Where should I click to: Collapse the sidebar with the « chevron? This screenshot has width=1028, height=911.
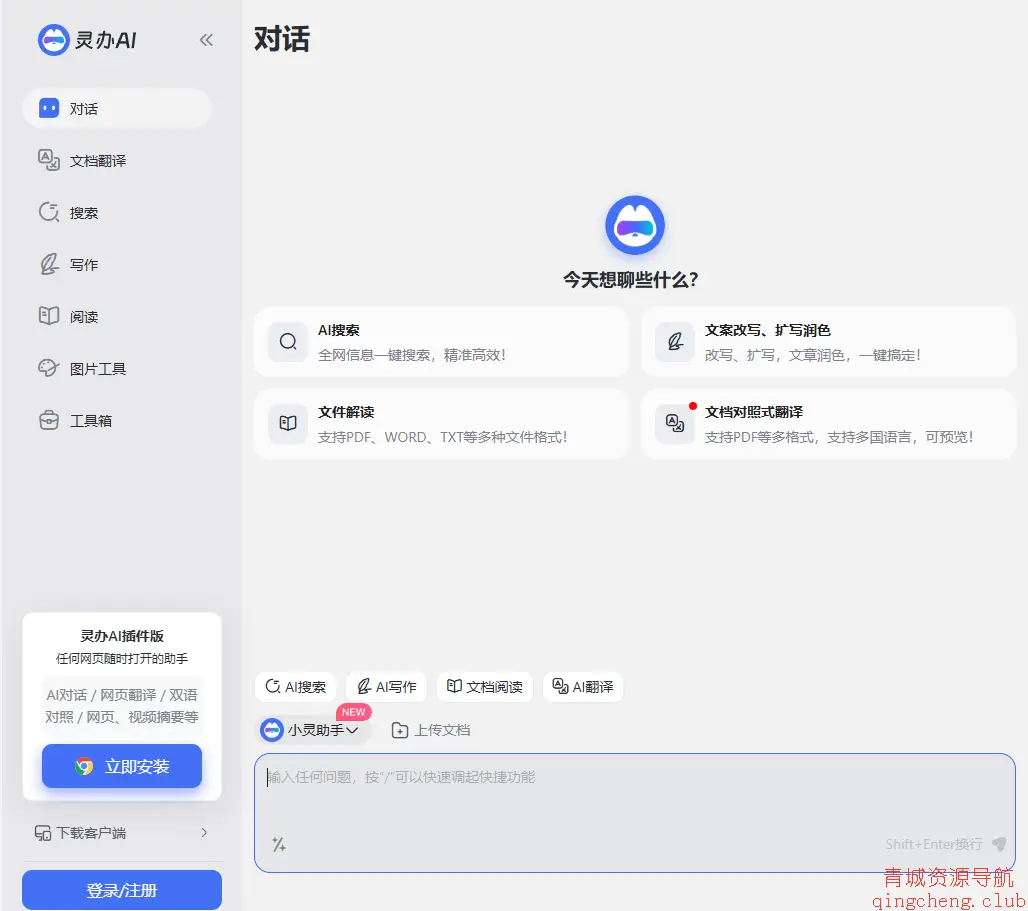click(x=206, y=40)
